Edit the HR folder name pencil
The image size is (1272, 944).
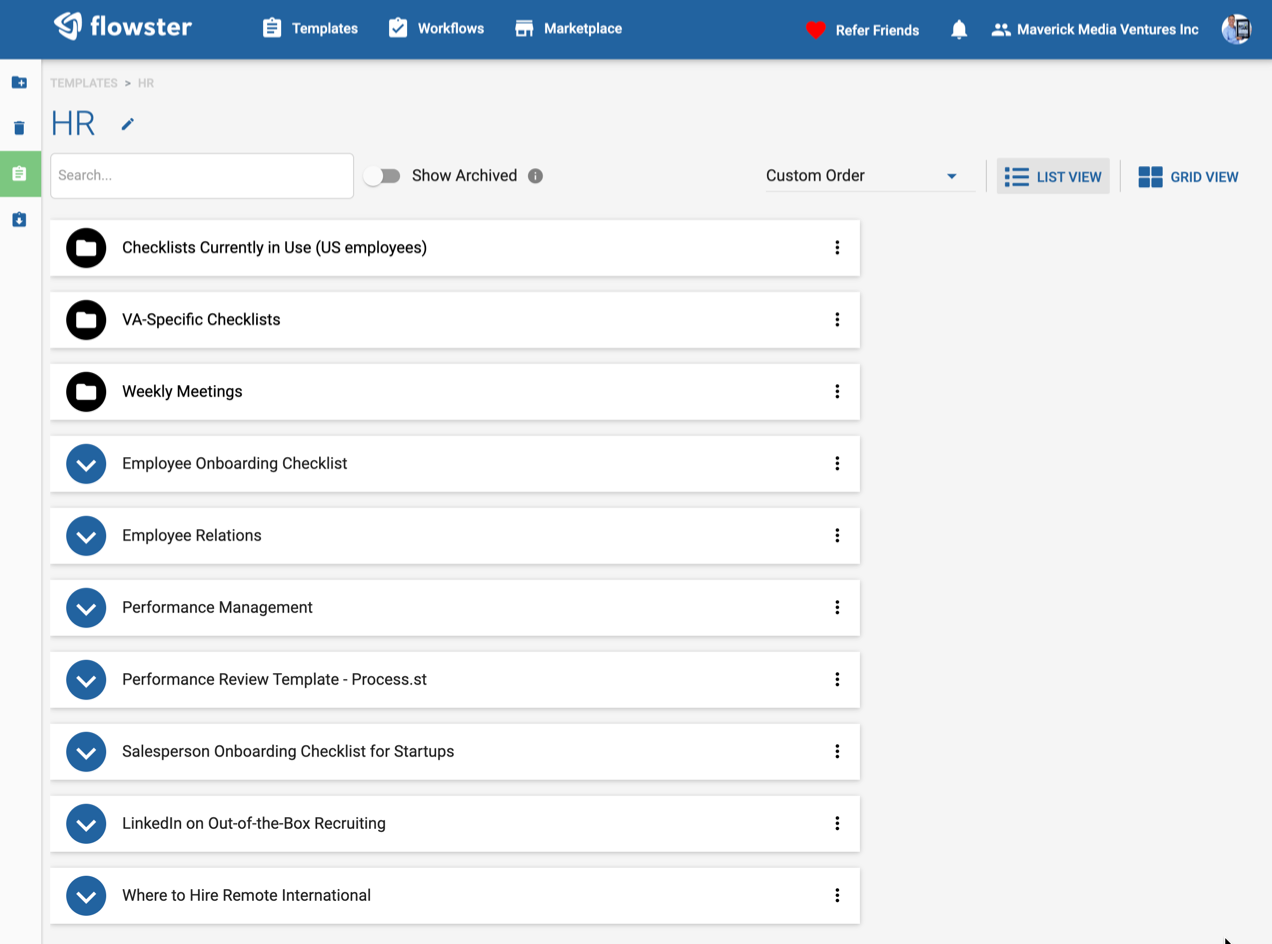127,124
